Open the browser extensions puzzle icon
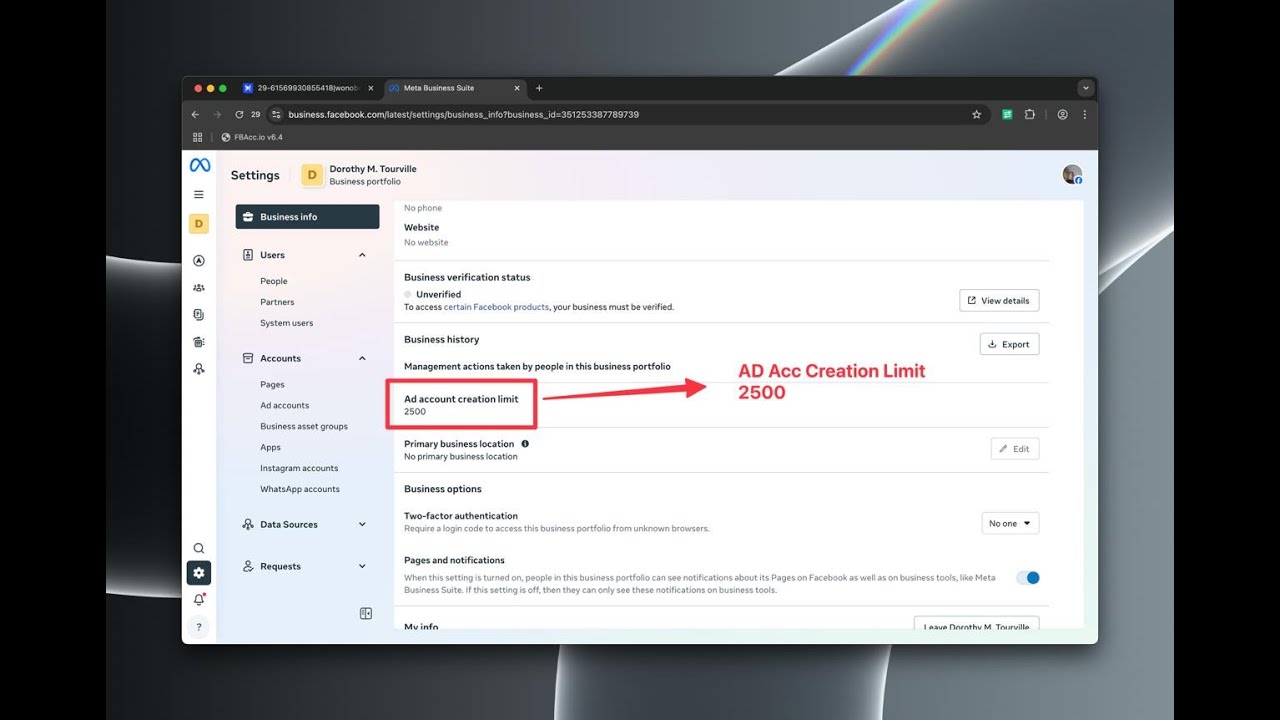 pyautogui.click(x=1030, y=115)
